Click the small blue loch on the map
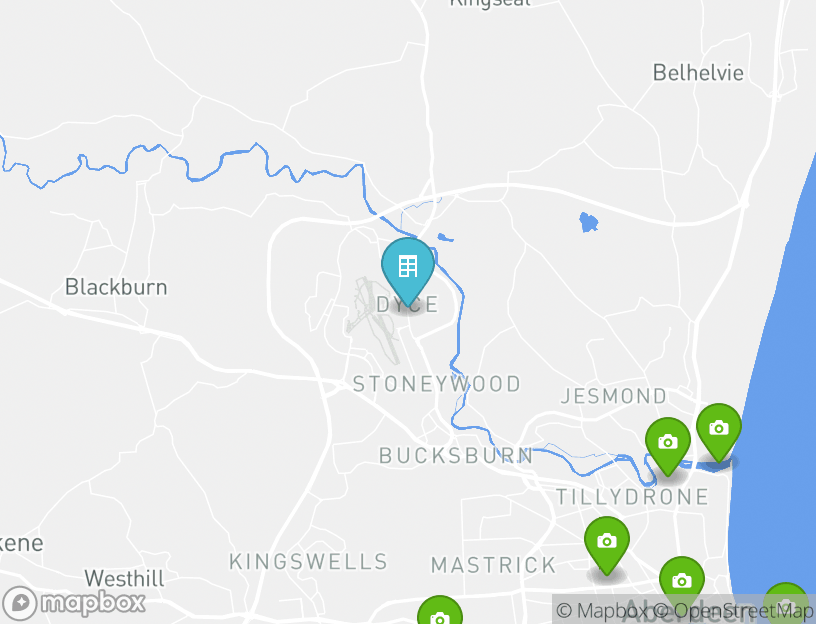Screen dimensions: 816x624 click(589, 222)
